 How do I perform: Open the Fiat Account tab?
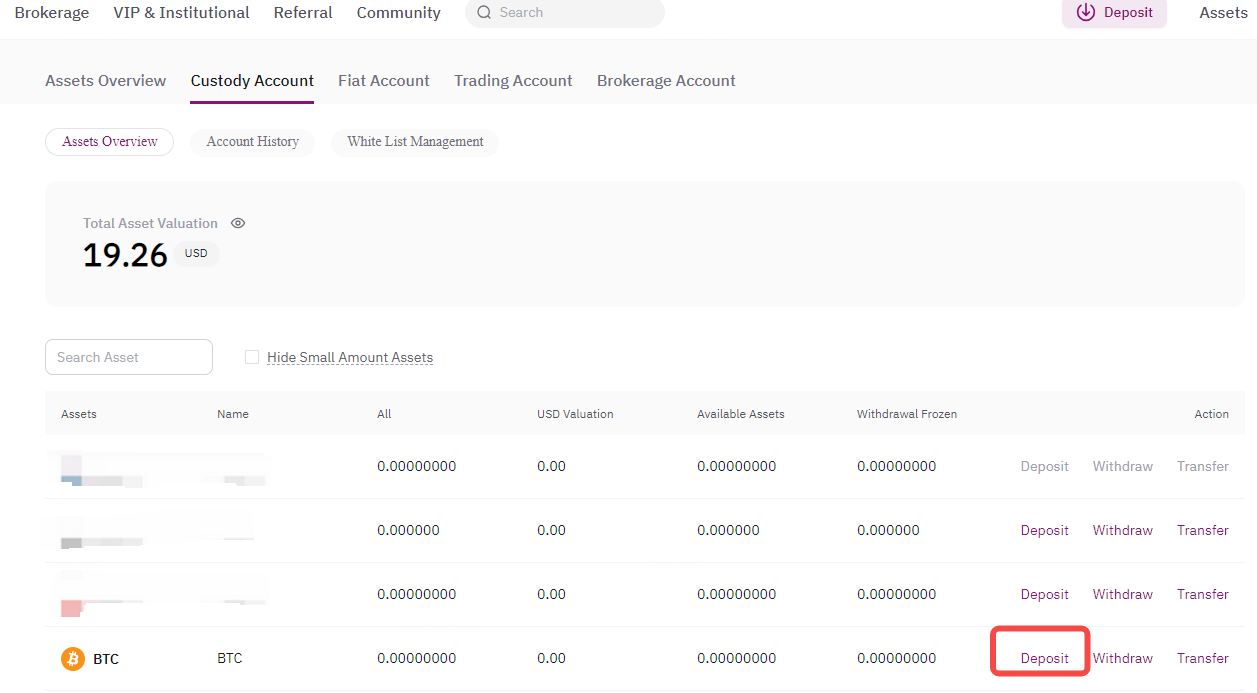384,80
